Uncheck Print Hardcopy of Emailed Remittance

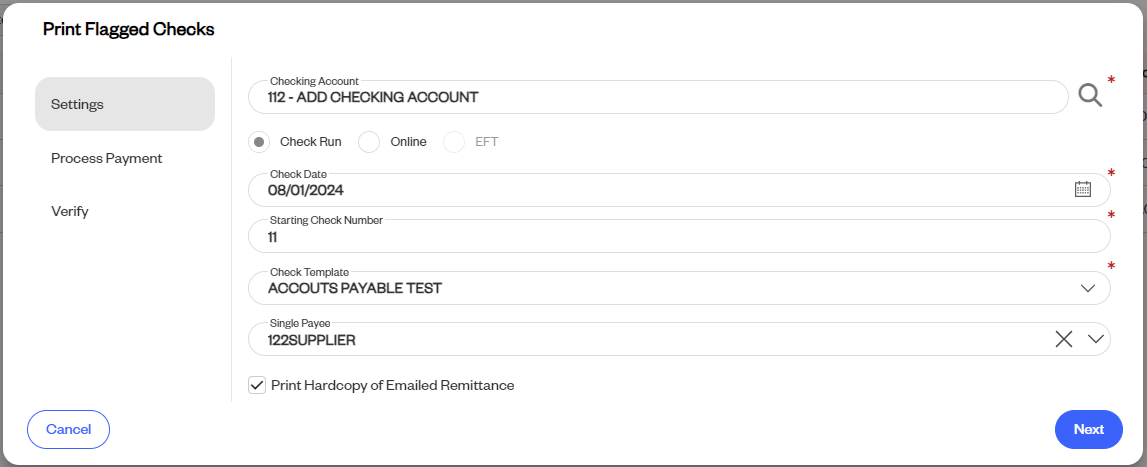[x=257, y=385]
